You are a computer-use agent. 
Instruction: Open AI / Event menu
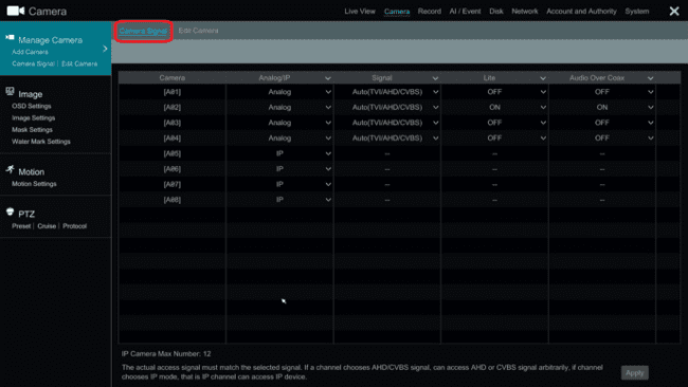465,11
